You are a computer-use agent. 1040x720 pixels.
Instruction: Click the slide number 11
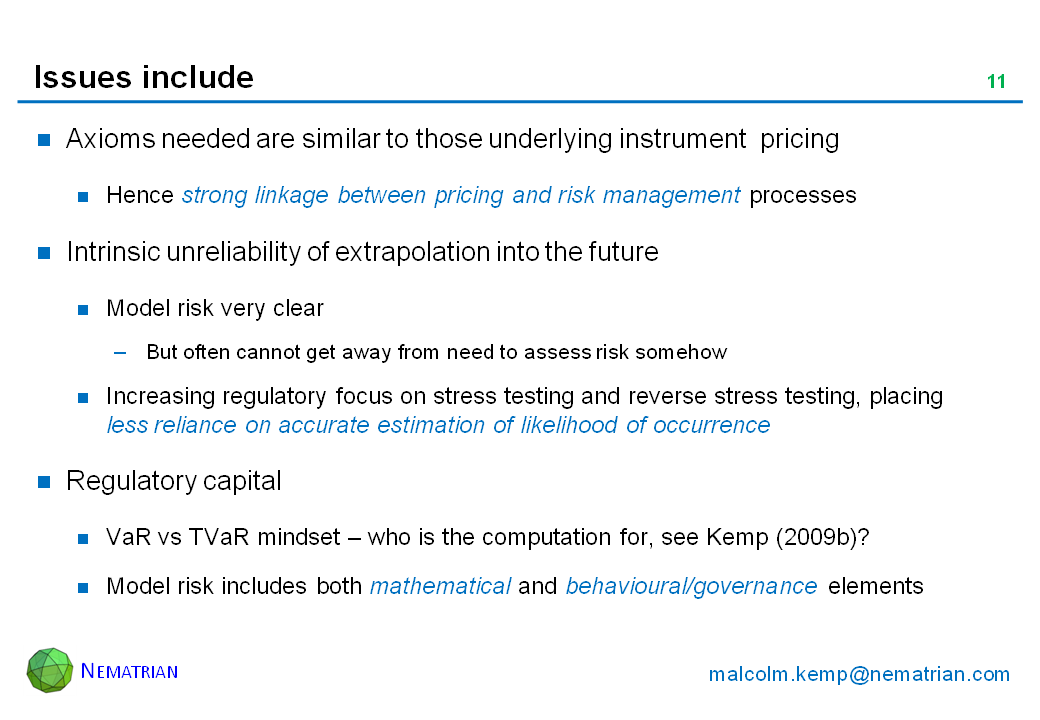(x=996, y=82)
